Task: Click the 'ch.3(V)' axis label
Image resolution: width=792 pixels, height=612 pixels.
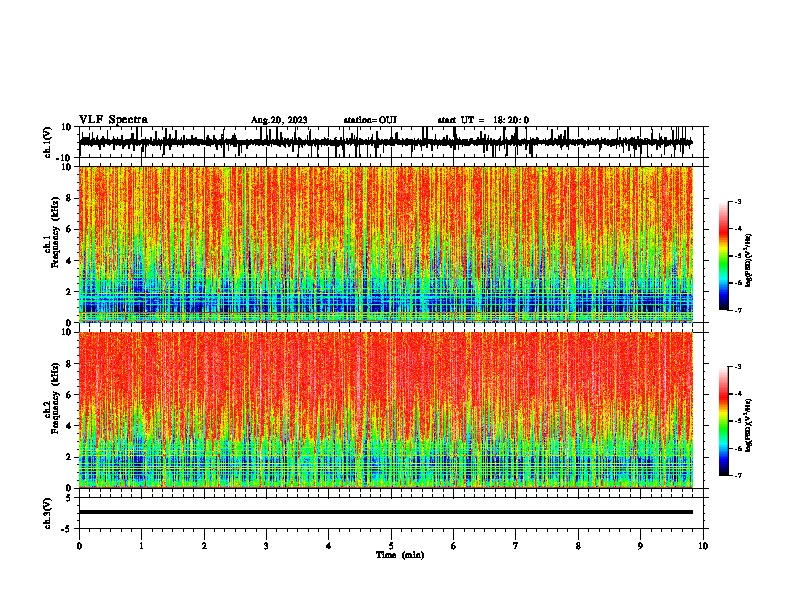Action: 47,514
